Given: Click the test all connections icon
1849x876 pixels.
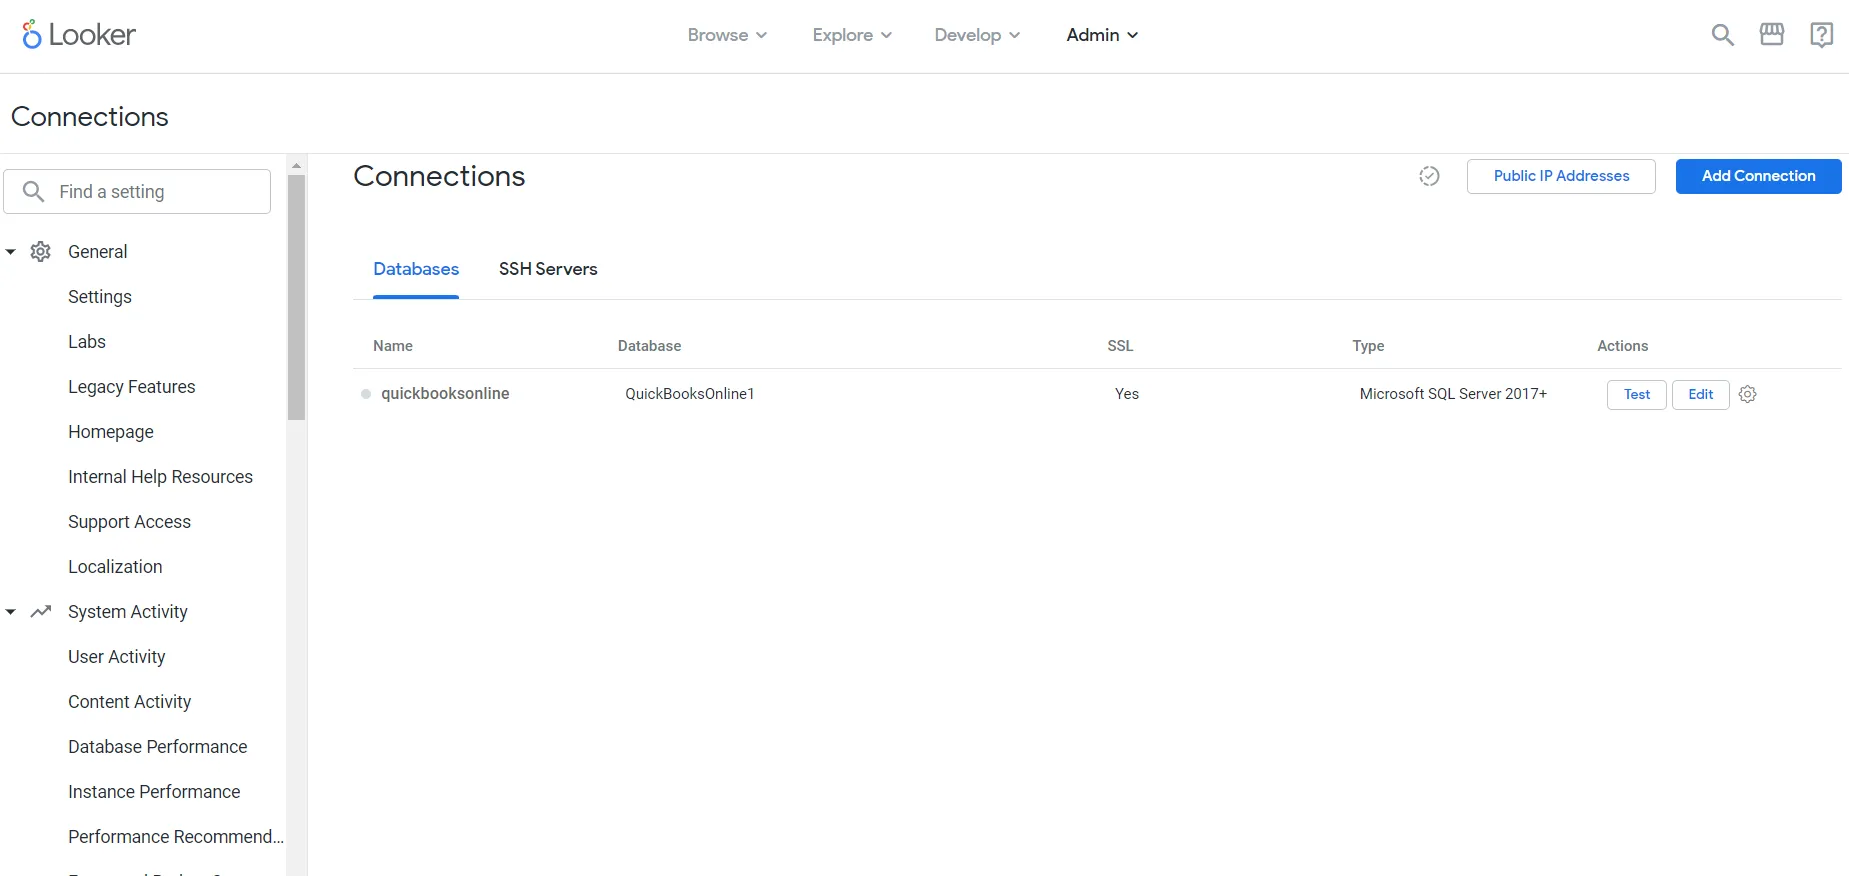Looking at the screenshot, I should point(1429,176).
